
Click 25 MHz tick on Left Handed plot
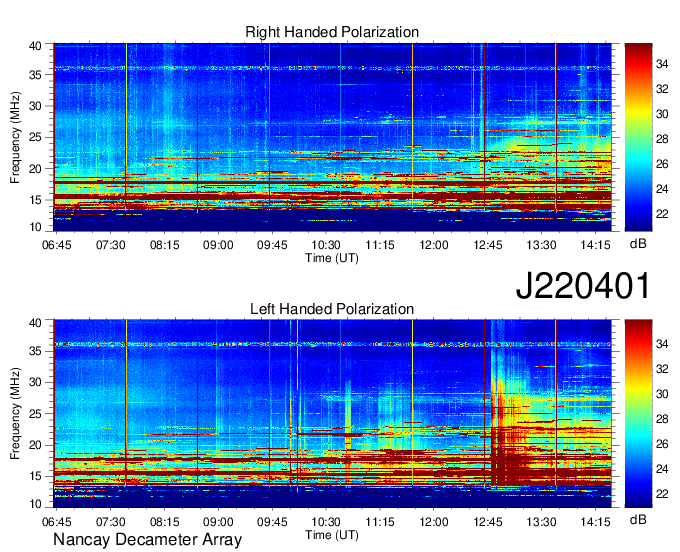(35, 414)
